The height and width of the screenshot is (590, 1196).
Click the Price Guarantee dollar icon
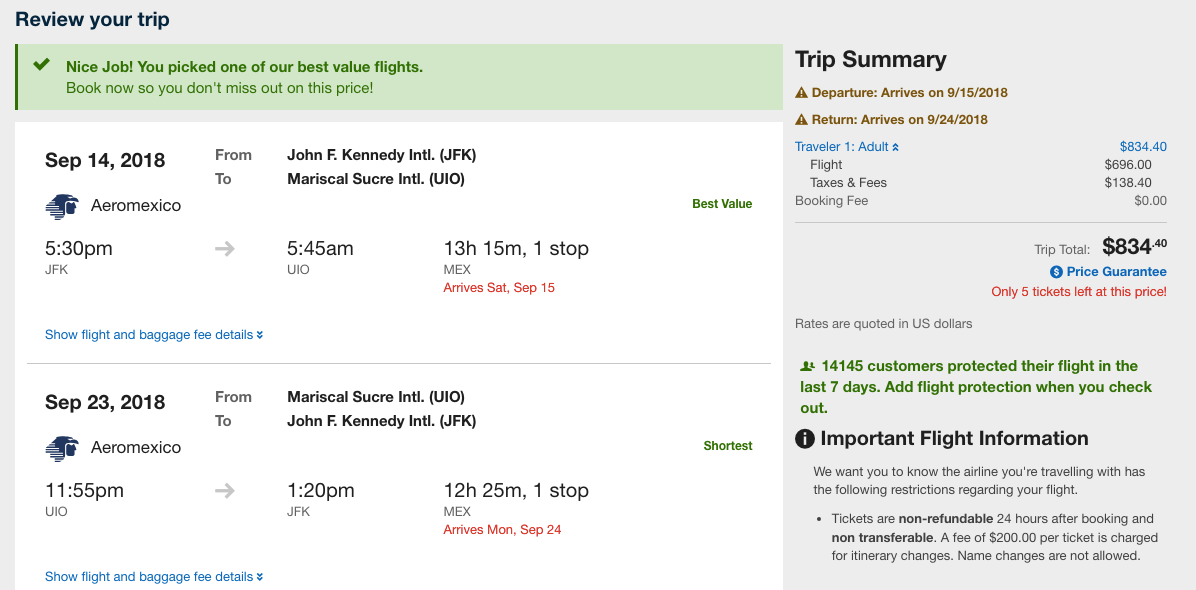[x=1056, y=272]
